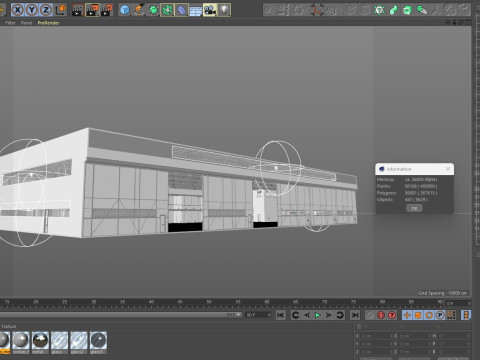The image size is (480, 360).
Task: Click OK in the Information dialog
Action: pyautogui.click(x=414, y=208)
